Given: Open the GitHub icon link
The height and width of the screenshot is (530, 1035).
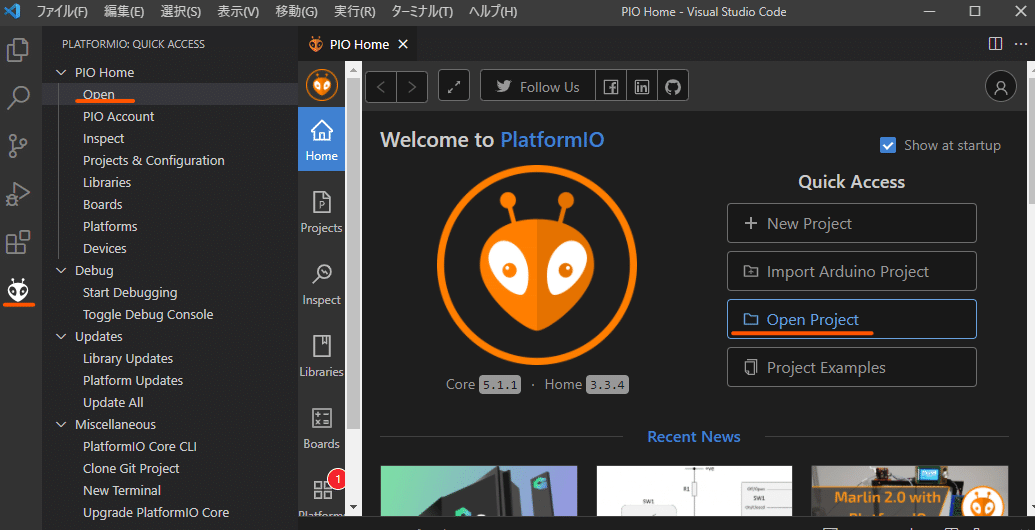Looking at the screenshot, I should click(x=673, y=86).
